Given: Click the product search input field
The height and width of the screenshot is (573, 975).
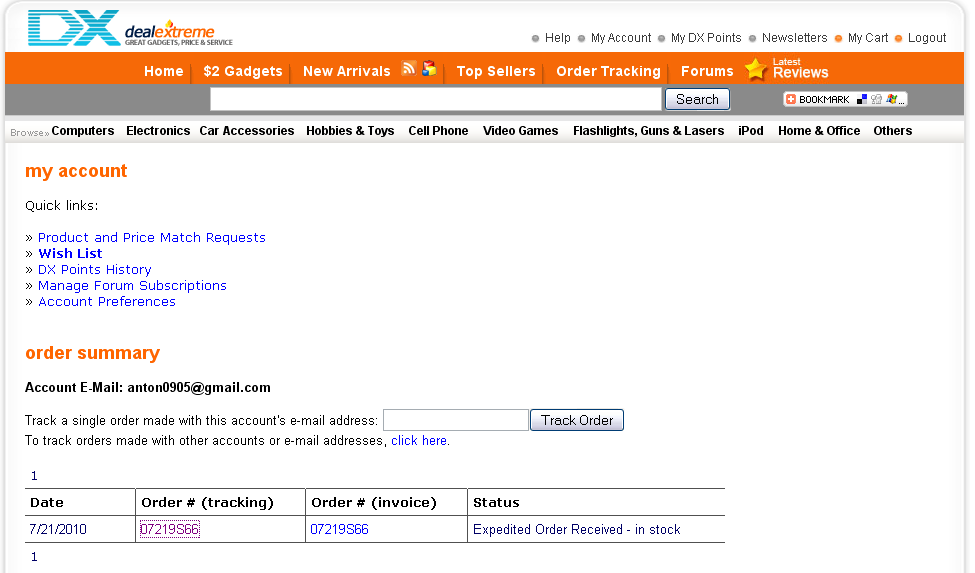Looking at the screenshot, I should coord(435,99).
